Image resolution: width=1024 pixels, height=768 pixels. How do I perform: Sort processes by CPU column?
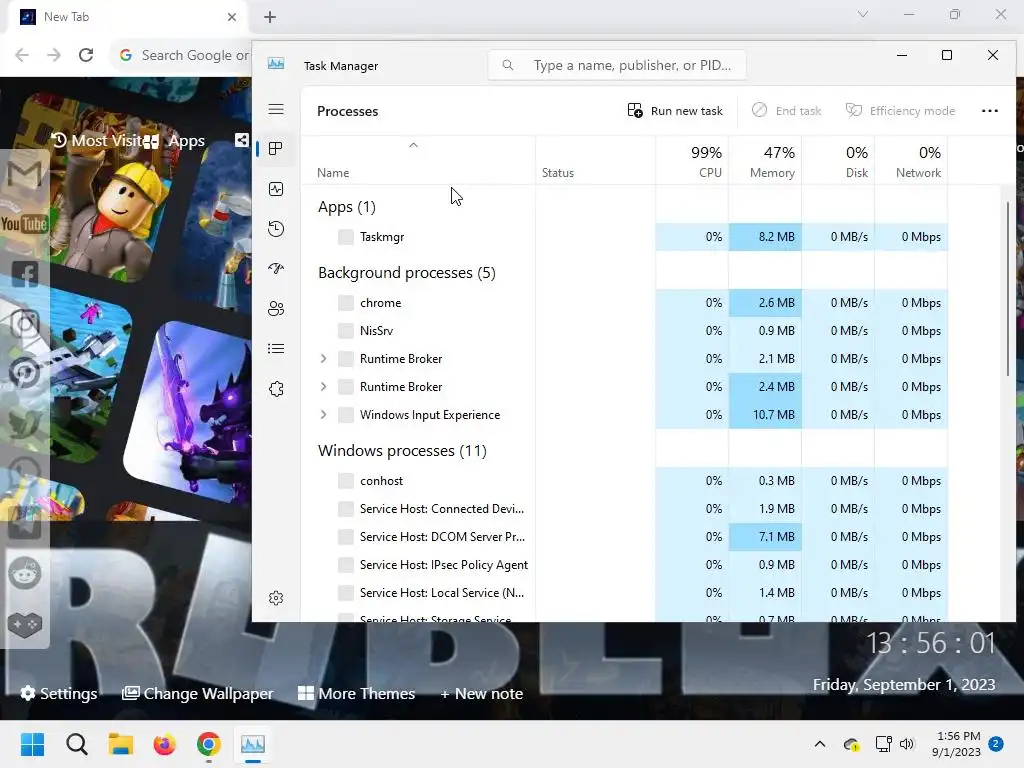[x=692, y=161]
